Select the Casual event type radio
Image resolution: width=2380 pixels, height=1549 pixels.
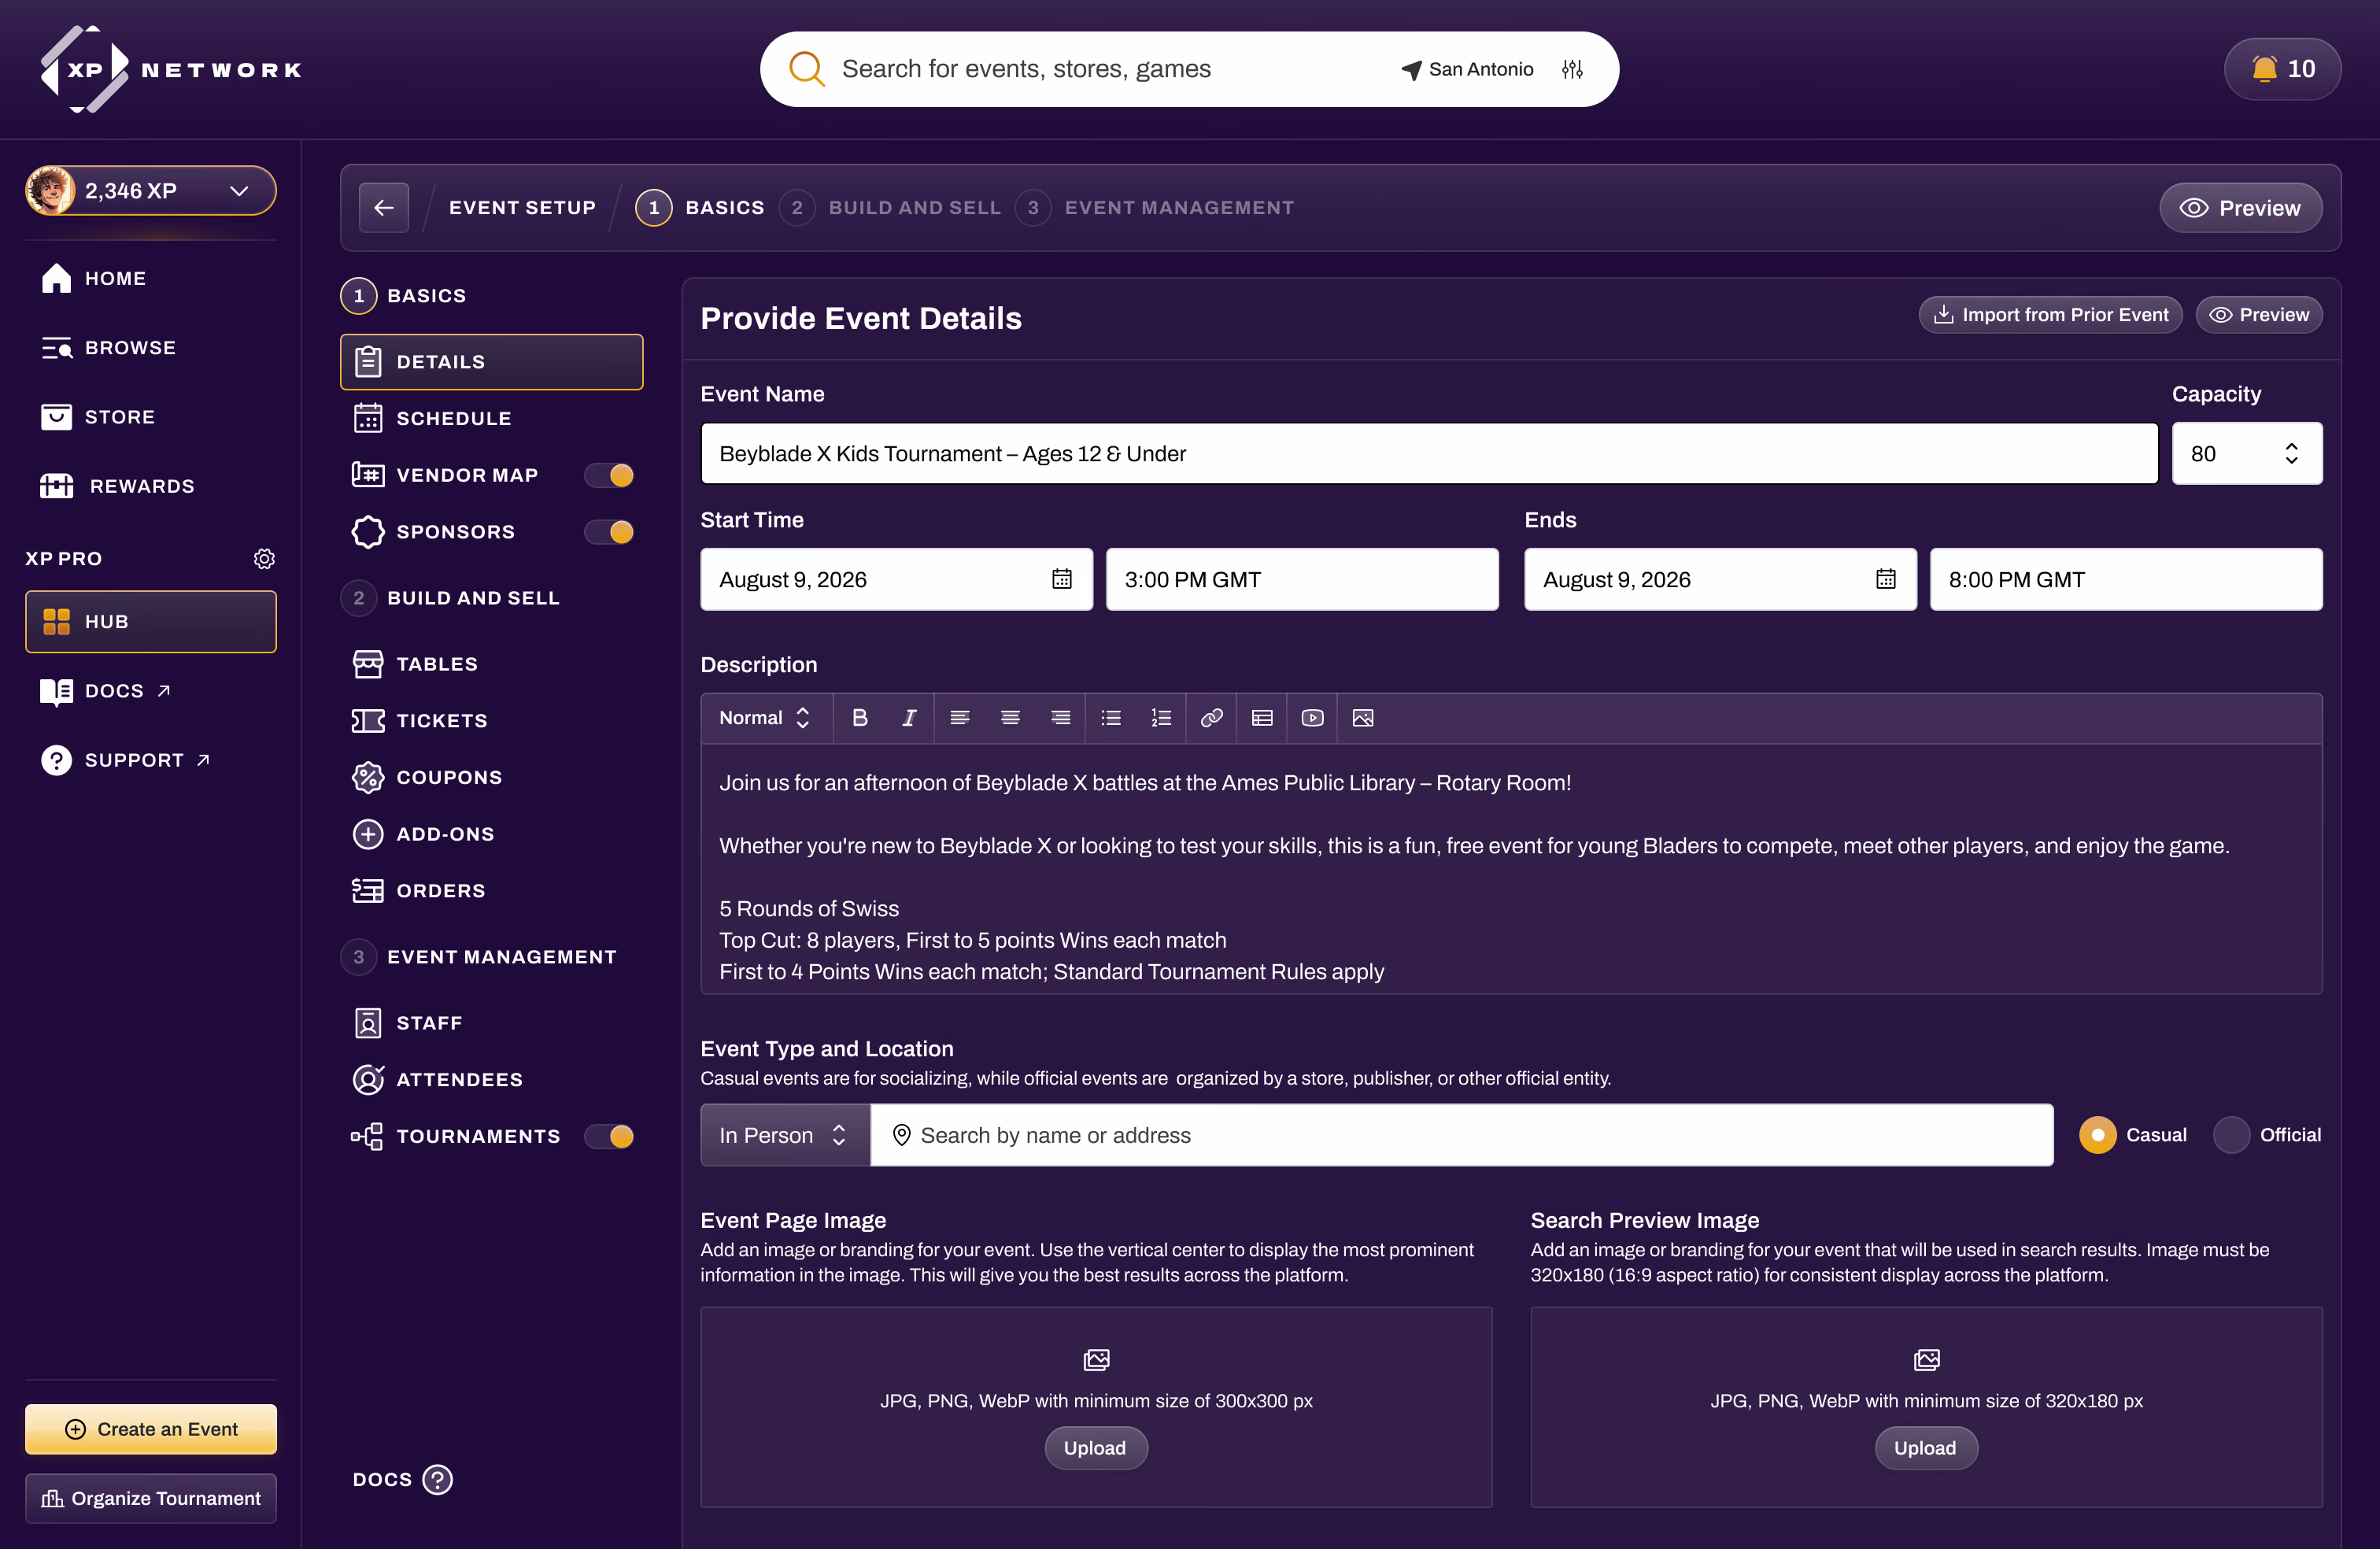(2098, 1135)
